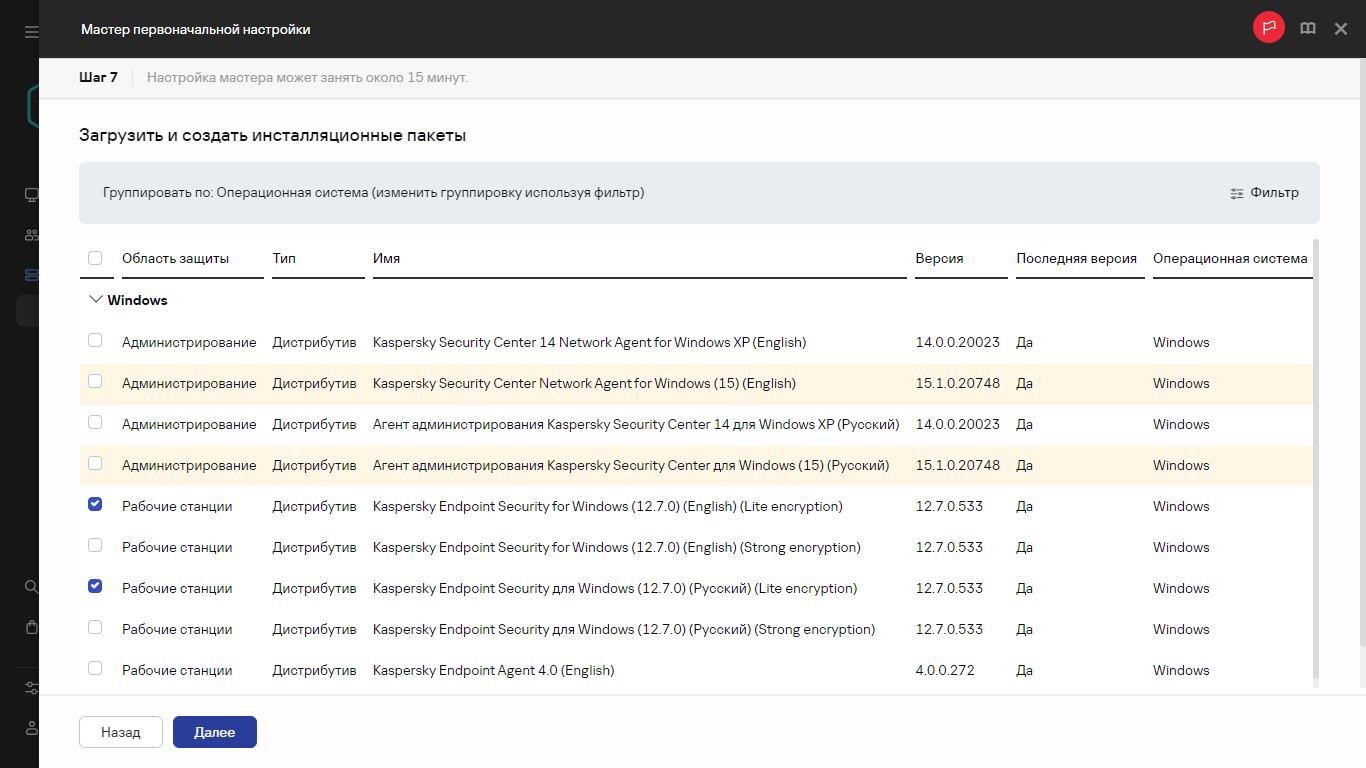
Task: Select row Kaspersky Endpoint Security для Windows Strong encryption
Action: (x=95, y=628)
